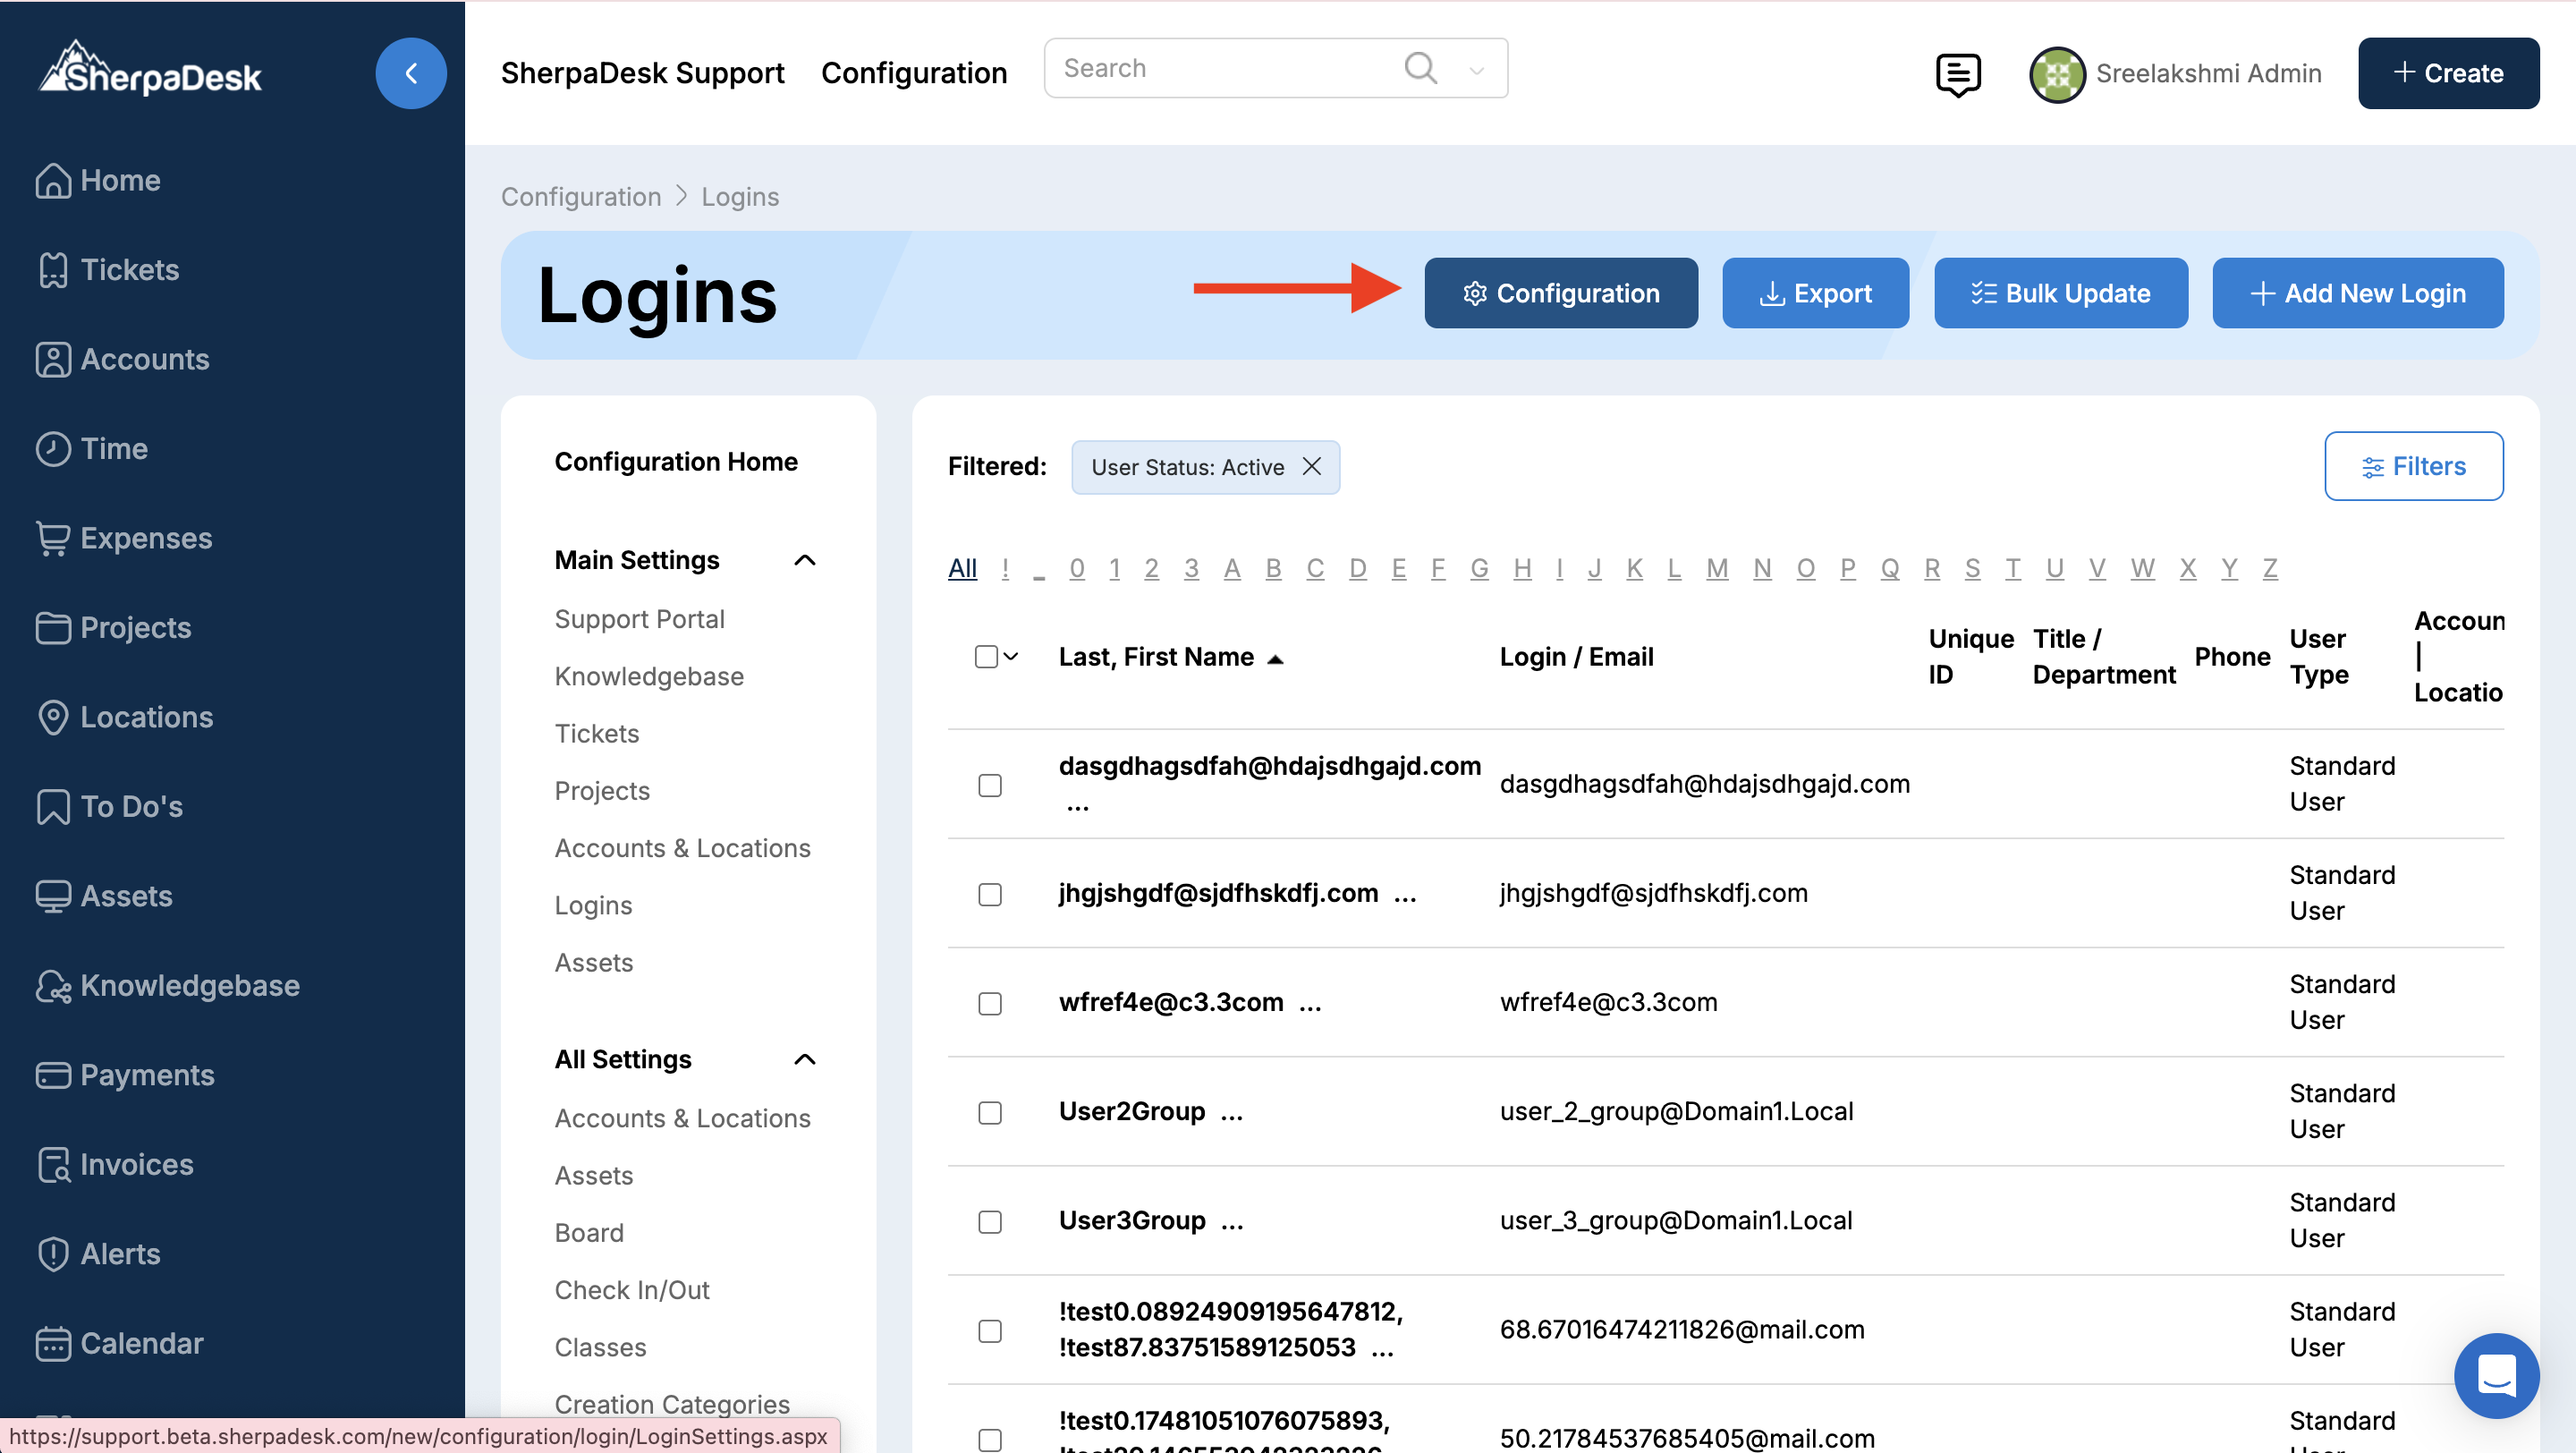This screenshot has height=1453, width=2576.
Task: Click the Configuration button in Logins header
Action: click(1561, 293)
